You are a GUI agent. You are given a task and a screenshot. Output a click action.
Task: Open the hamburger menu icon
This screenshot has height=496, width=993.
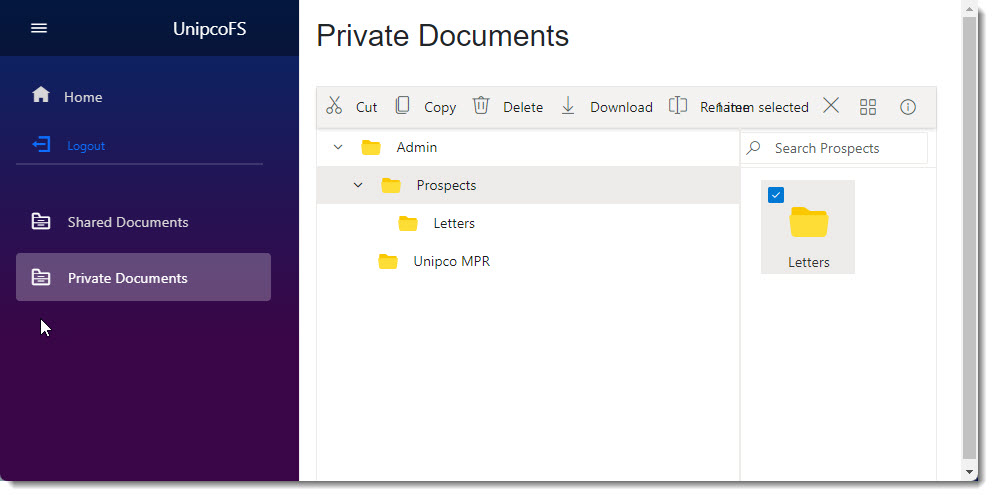coord(39,28)
